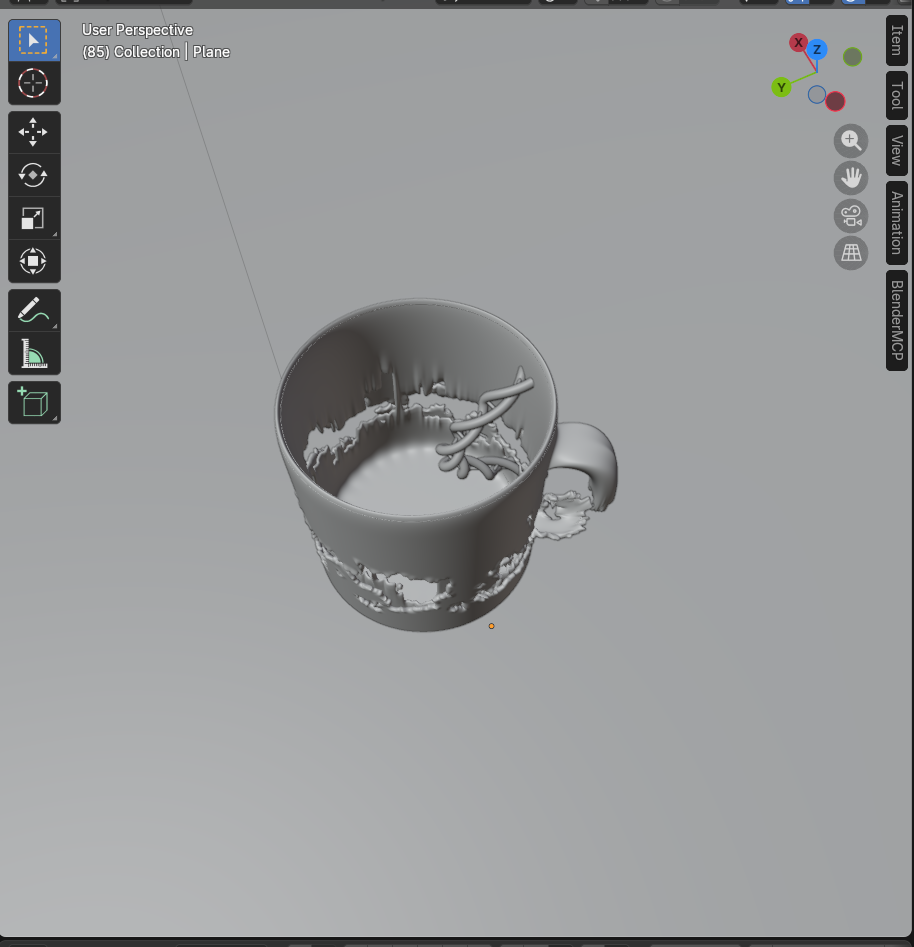Select the Rotate tool
This screenshot has width=914, height=947.
click(x=34, y=175)
